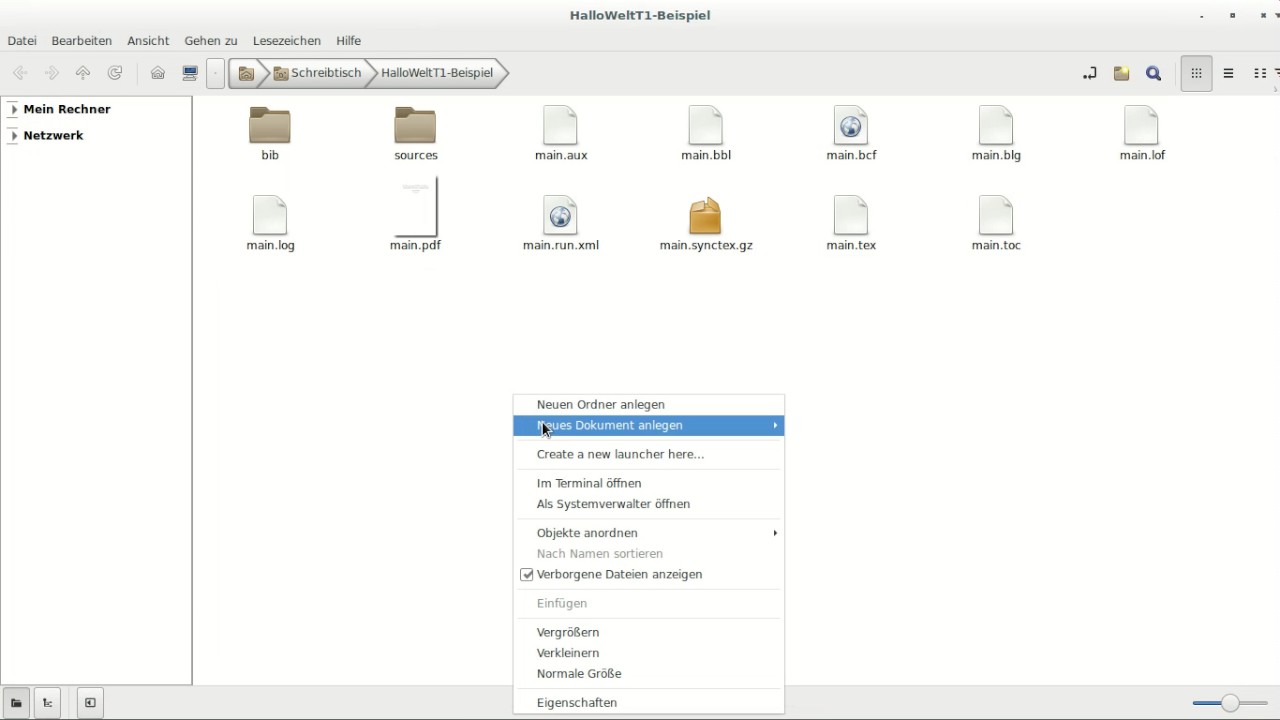Viewport: 1280px width, 720px height.
Task: Go to the home folder via house icon
Action: [x=158, y=73]
